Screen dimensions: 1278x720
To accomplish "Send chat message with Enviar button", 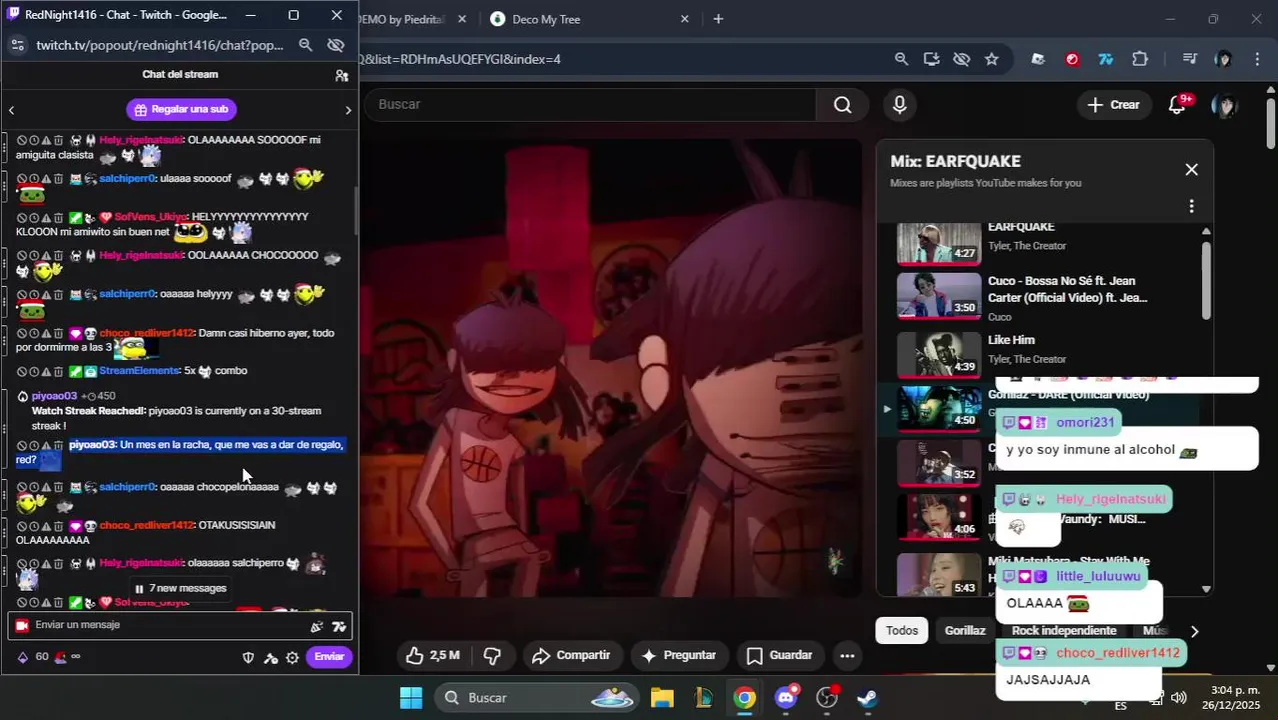I will 329,657.
